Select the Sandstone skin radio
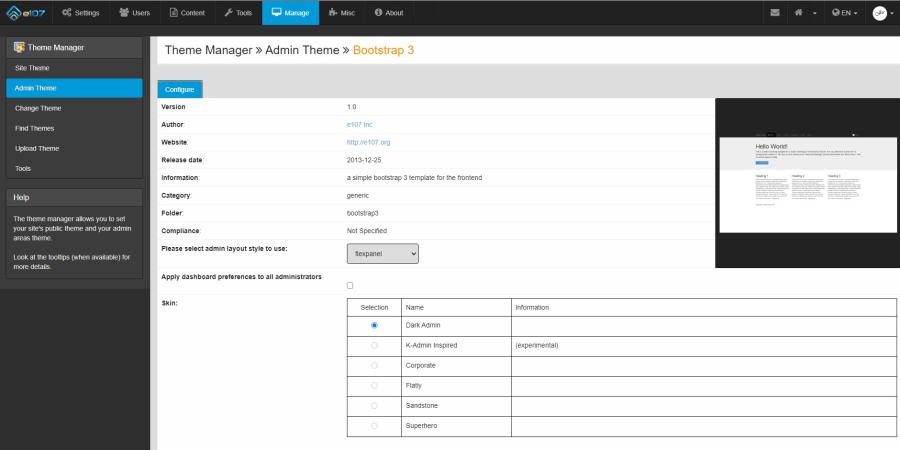This screenshot has height=450, width=900. coord(374,406)
